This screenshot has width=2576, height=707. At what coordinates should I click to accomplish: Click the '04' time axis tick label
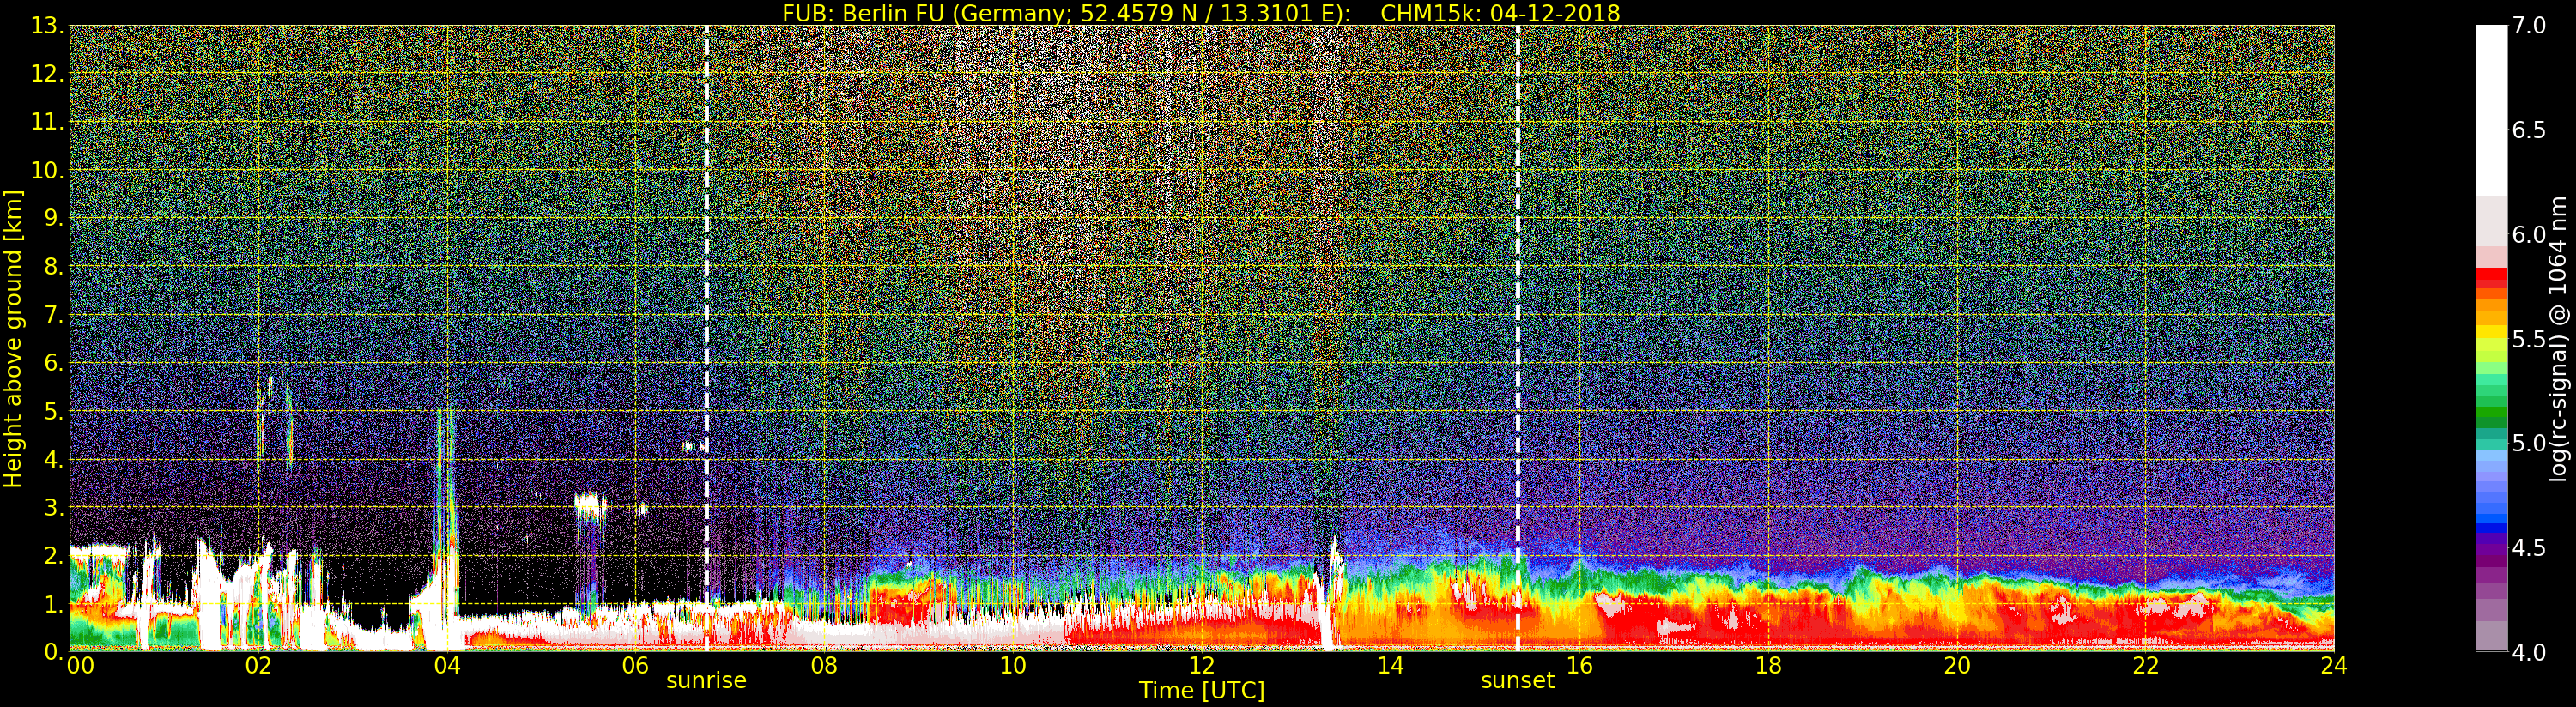447,665
